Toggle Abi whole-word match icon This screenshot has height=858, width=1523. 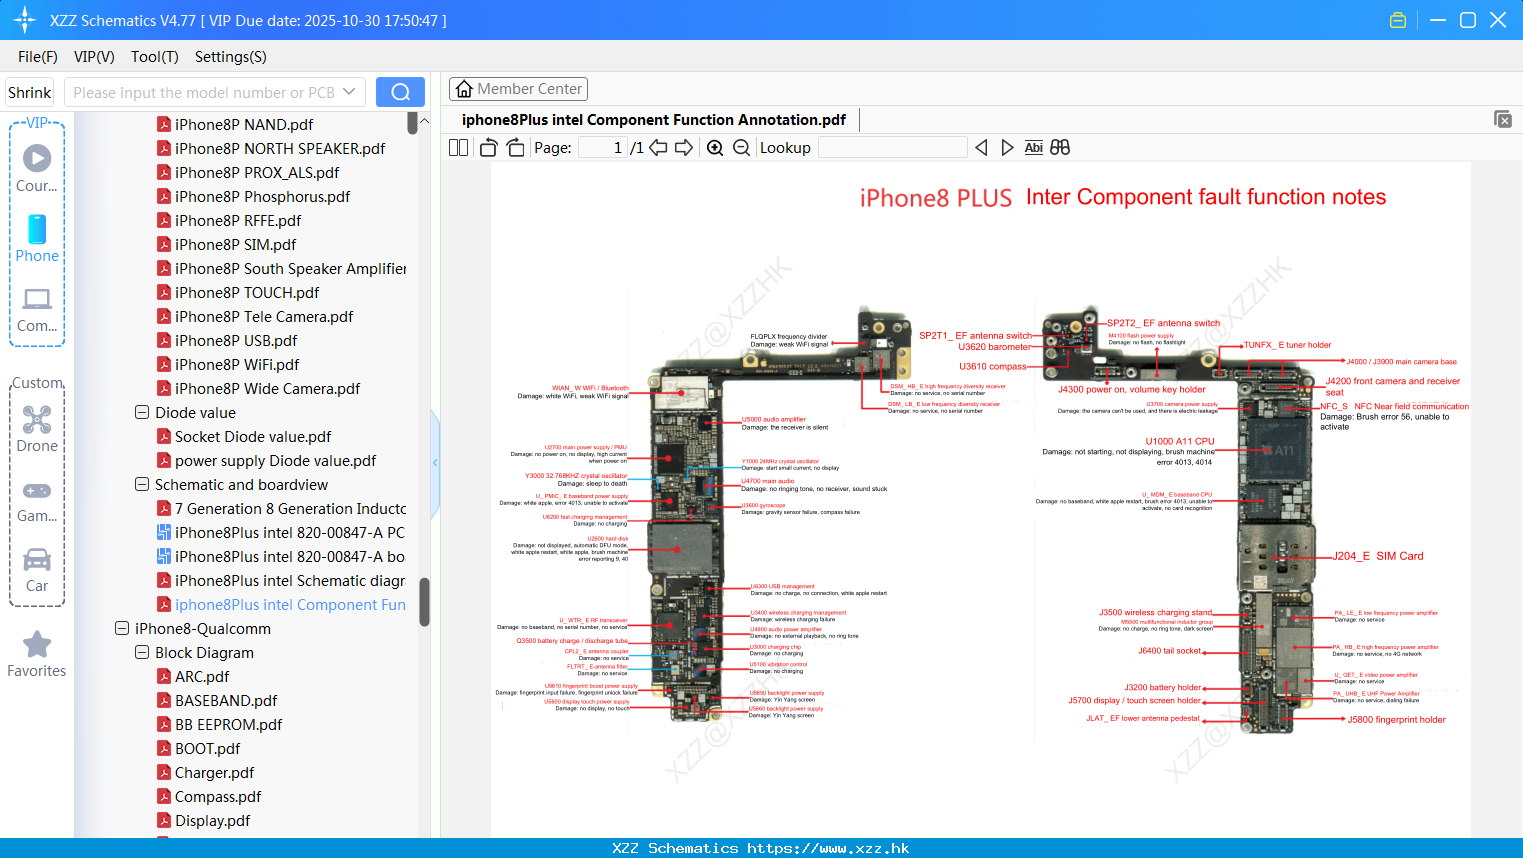(x=1033, y=148)
